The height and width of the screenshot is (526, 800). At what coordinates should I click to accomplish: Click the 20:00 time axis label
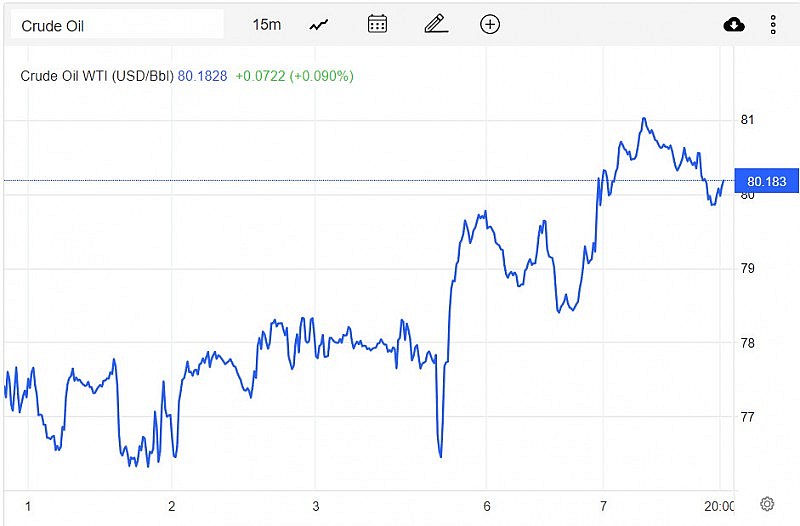[x=719, y=505]
